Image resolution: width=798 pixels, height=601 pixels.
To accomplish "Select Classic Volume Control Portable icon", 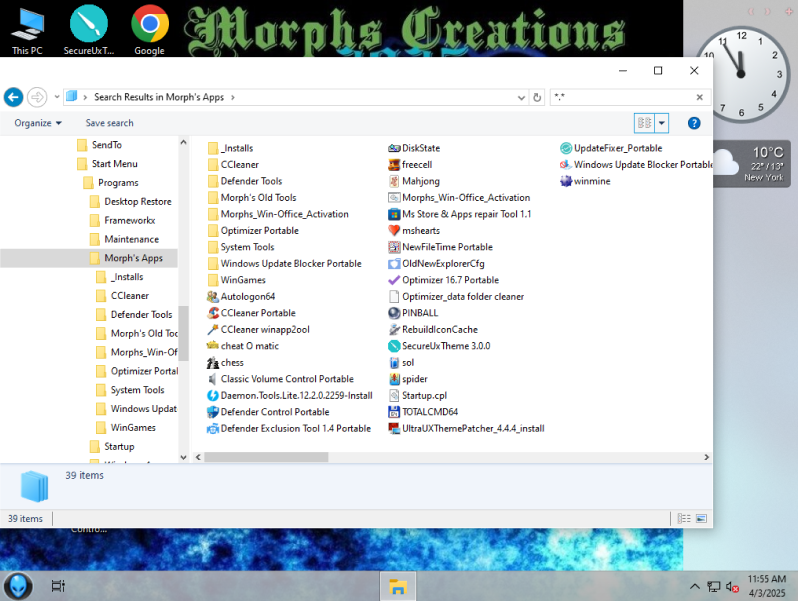I will click(x=213, y=379).
